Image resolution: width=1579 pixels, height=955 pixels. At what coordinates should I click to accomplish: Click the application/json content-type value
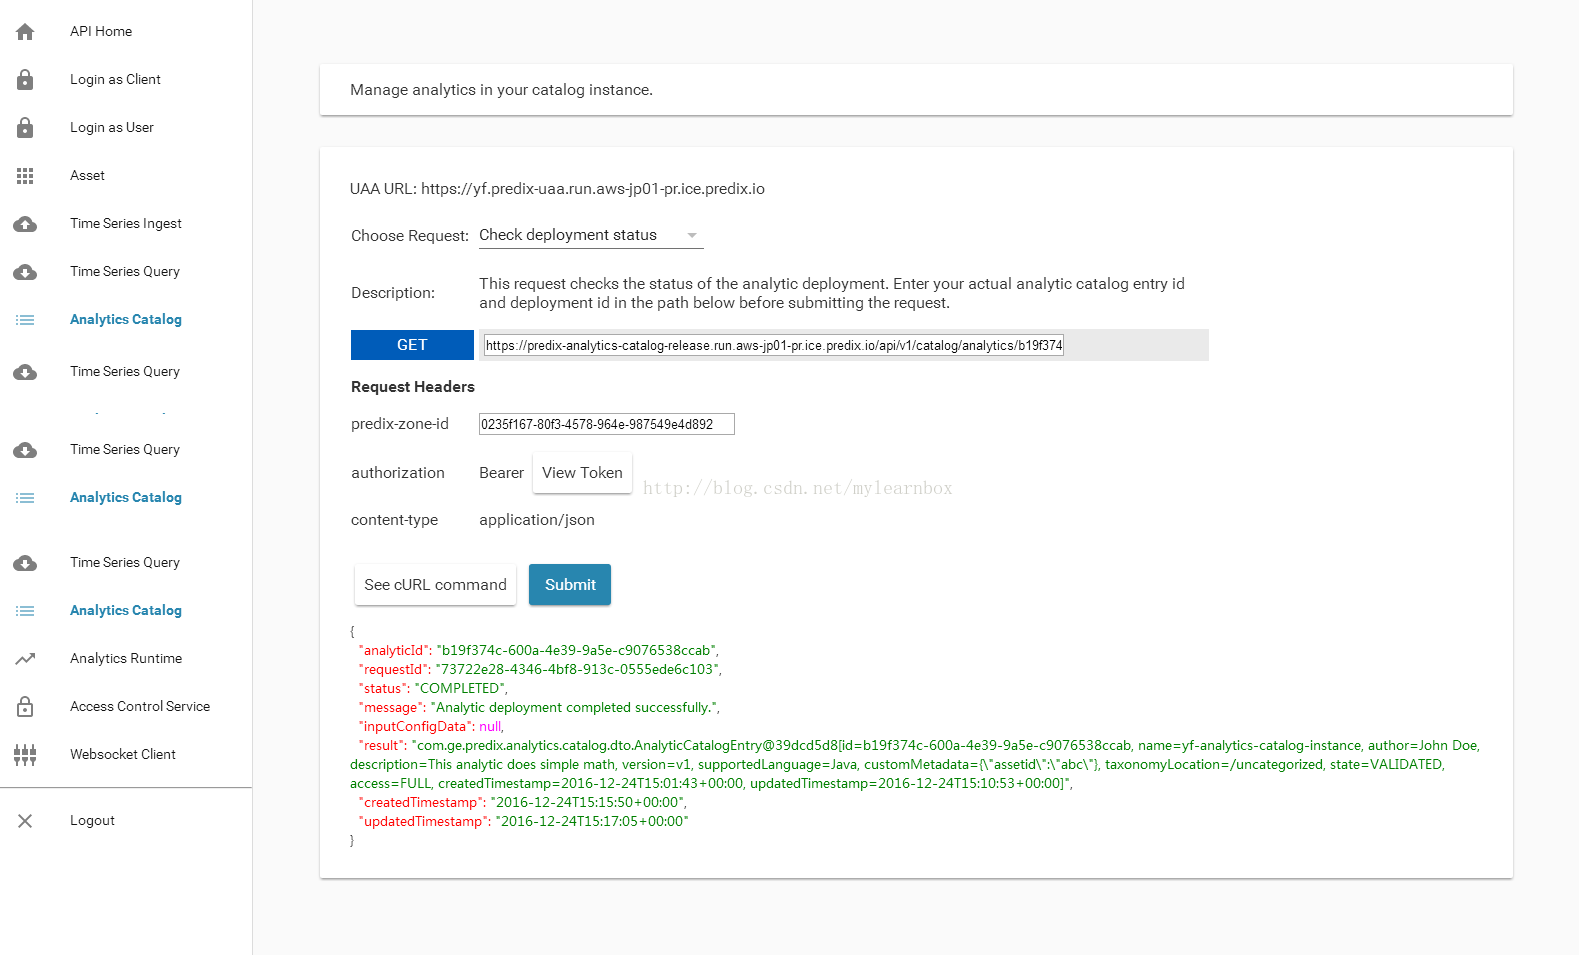point(537,520)
